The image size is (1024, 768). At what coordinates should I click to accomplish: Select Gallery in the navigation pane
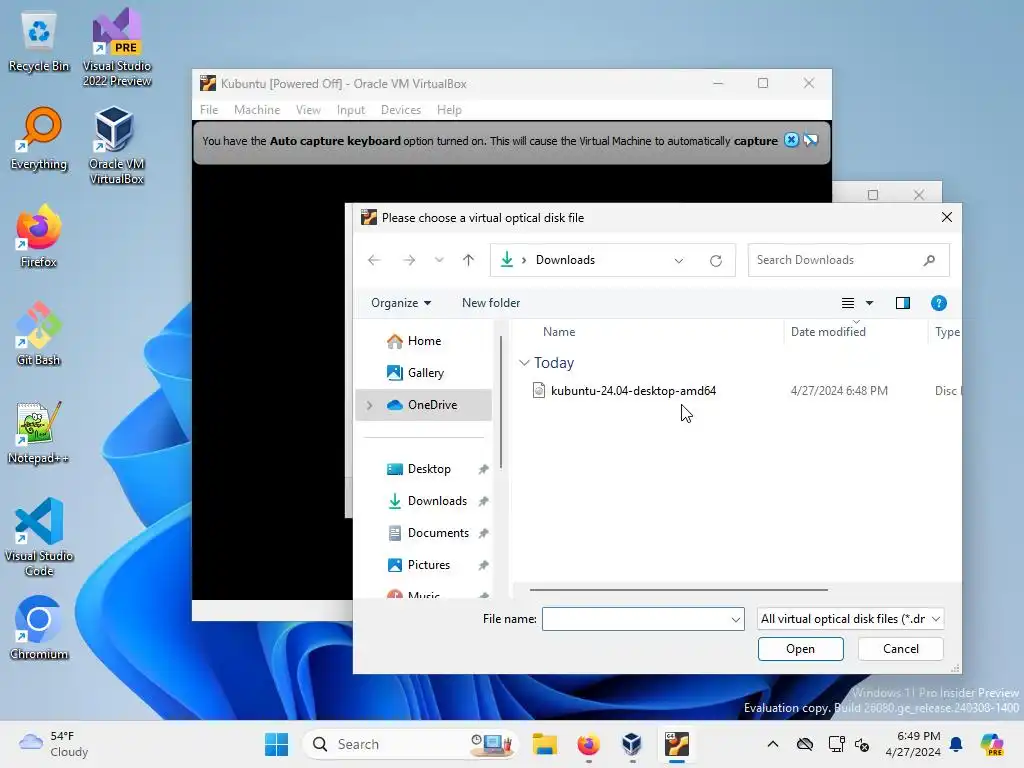(x=425, y=373)
